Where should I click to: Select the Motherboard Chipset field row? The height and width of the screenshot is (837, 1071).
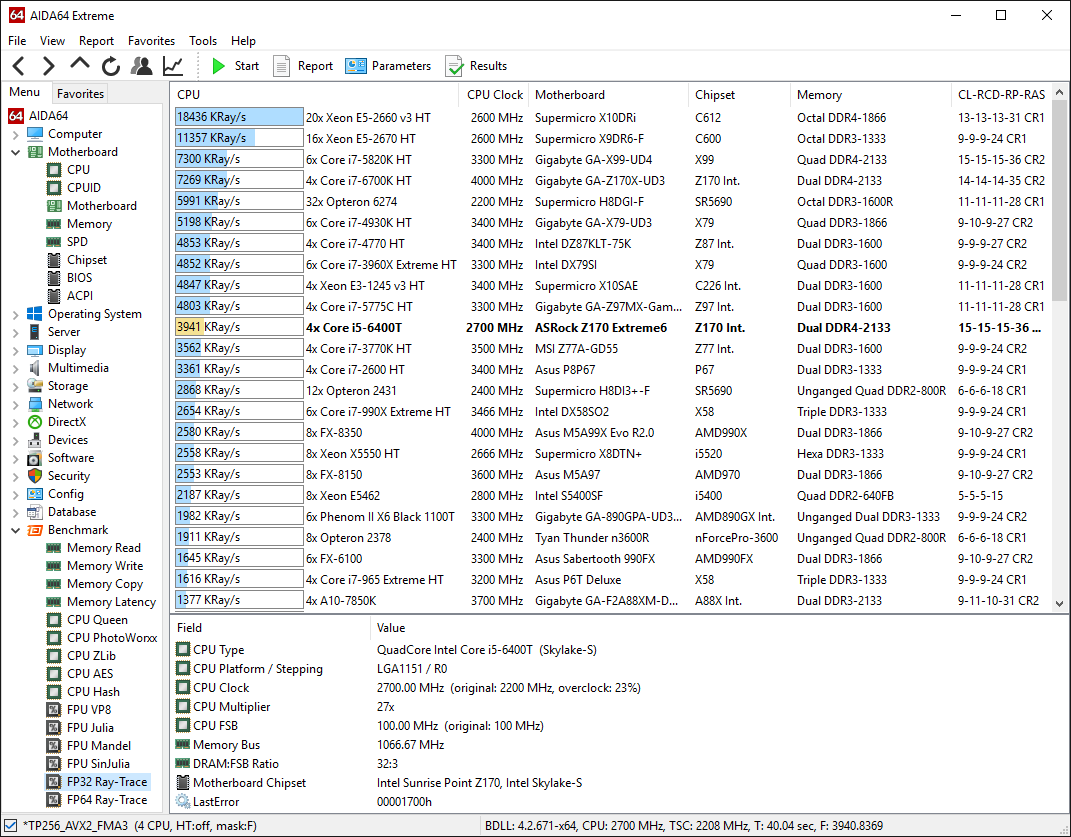click(x=618, y=782)
